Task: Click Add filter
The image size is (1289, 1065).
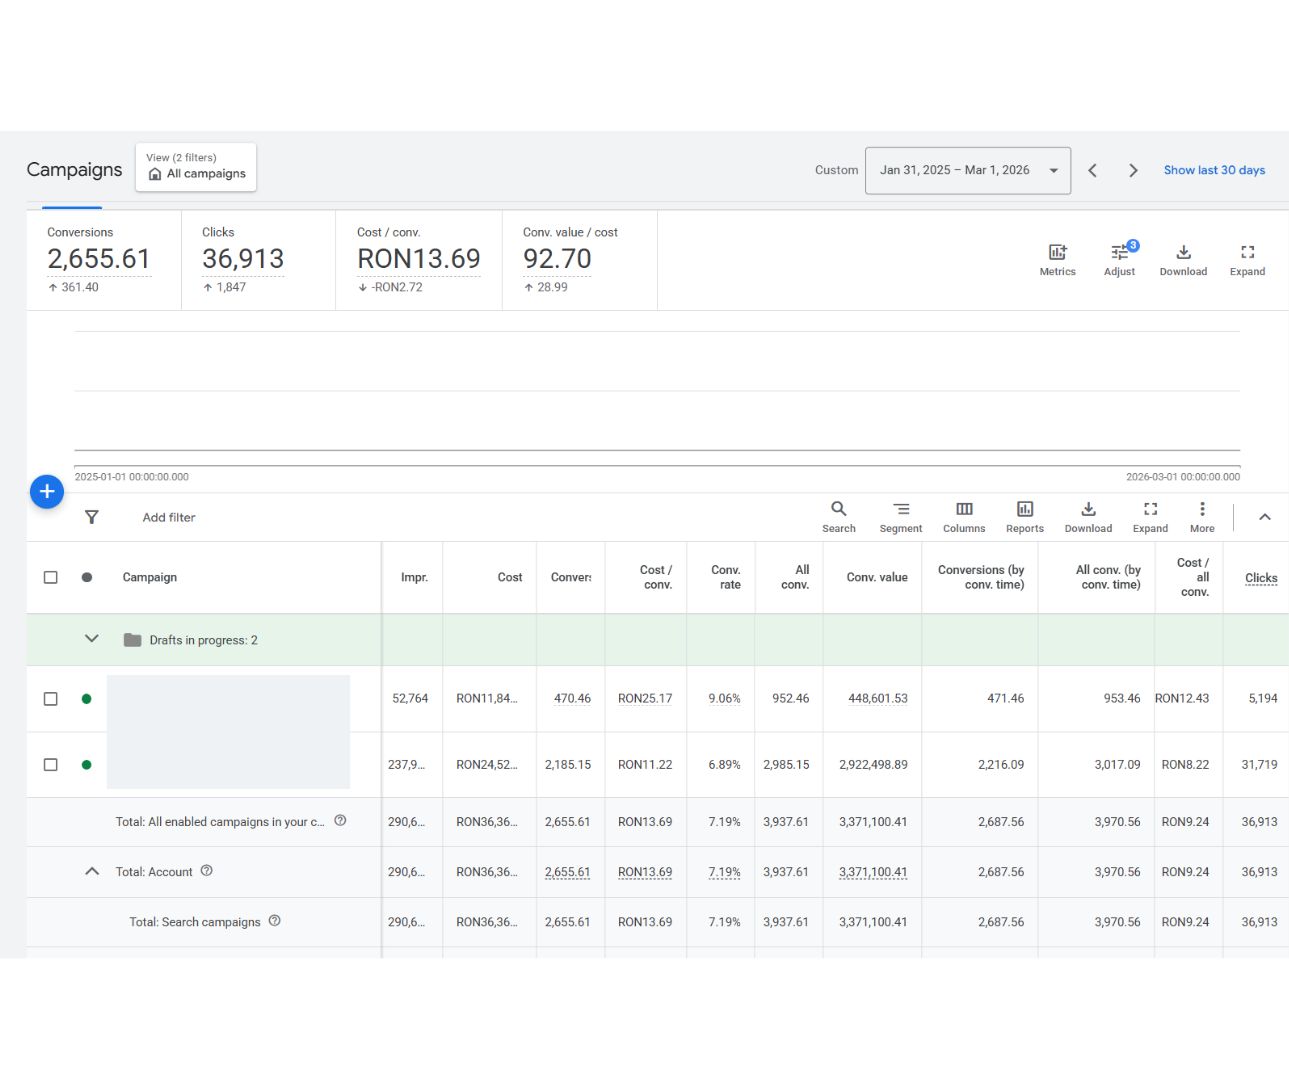Action: (x=169, y=517)
